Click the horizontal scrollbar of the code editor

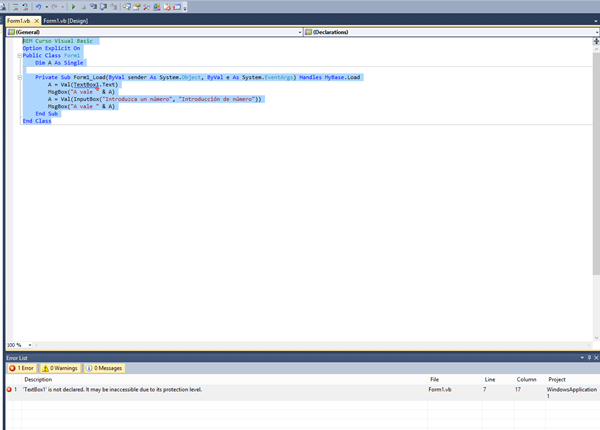coord(312,345)
